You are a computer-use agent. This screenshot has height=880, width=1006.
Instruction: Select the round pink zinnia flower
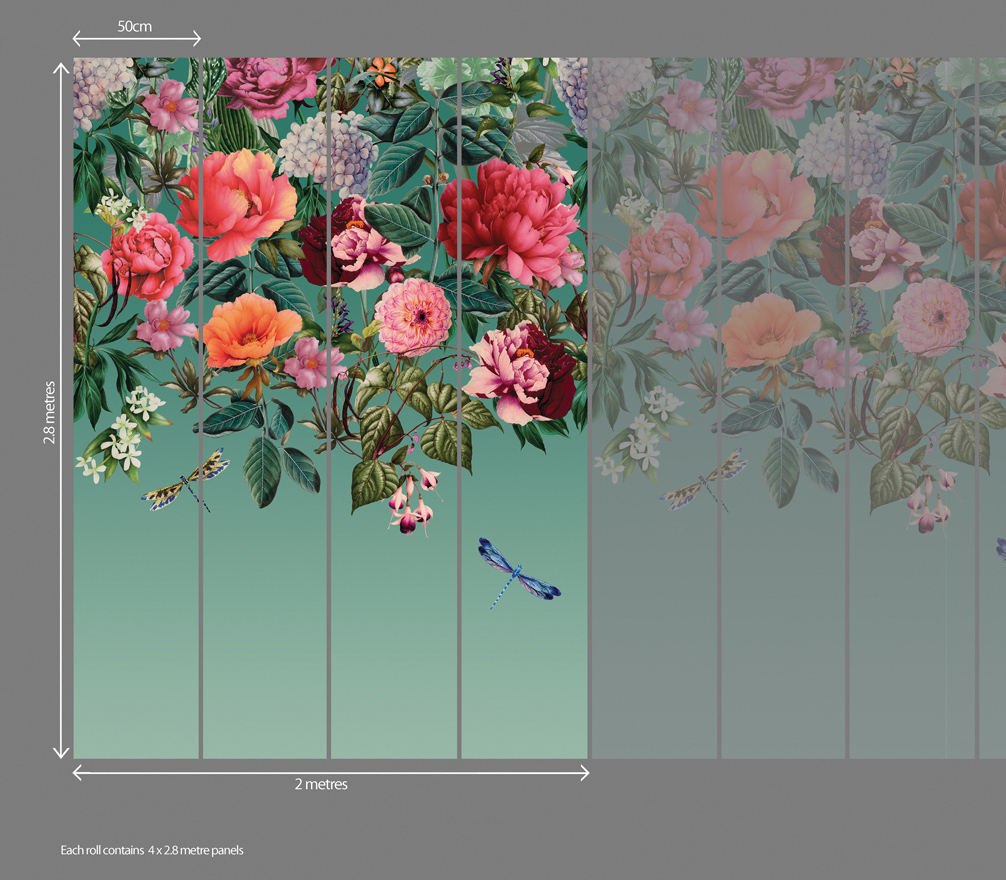[413, 317]
